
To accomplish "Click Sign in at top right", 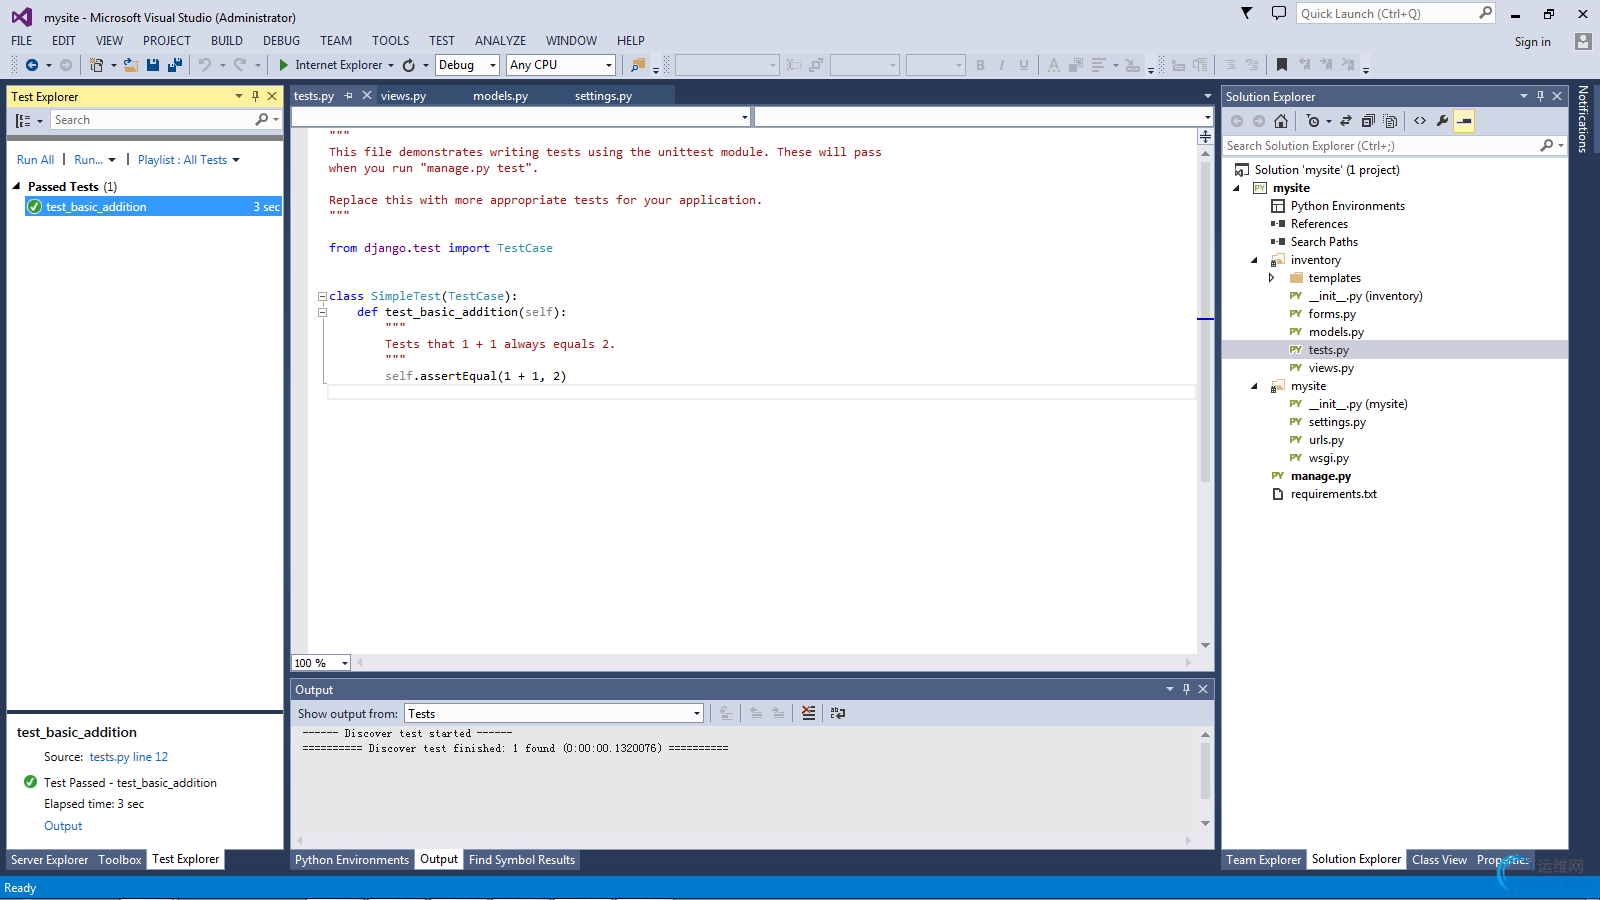I will 1532,42.
